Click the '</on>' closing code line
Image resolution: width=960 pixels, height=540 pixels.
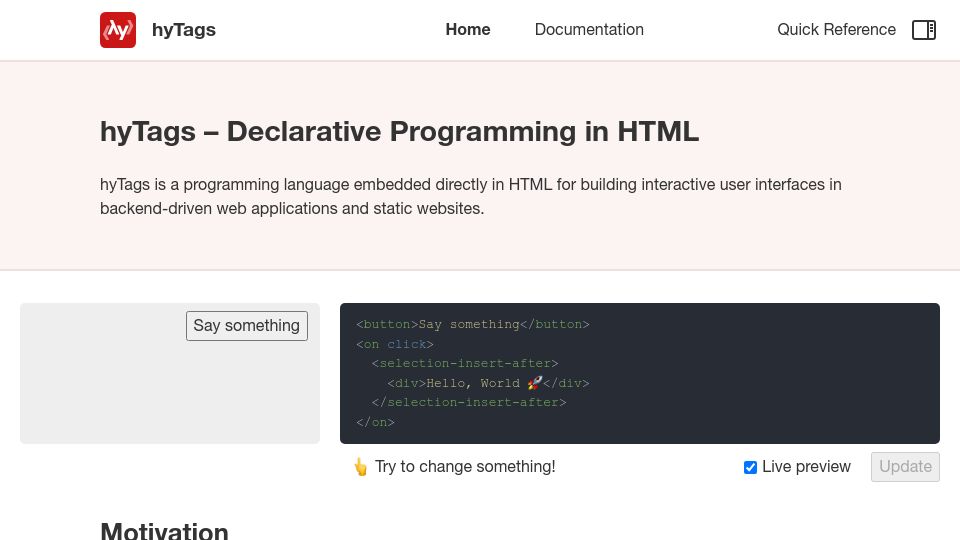pyautogui.click(x=375, y=422)
